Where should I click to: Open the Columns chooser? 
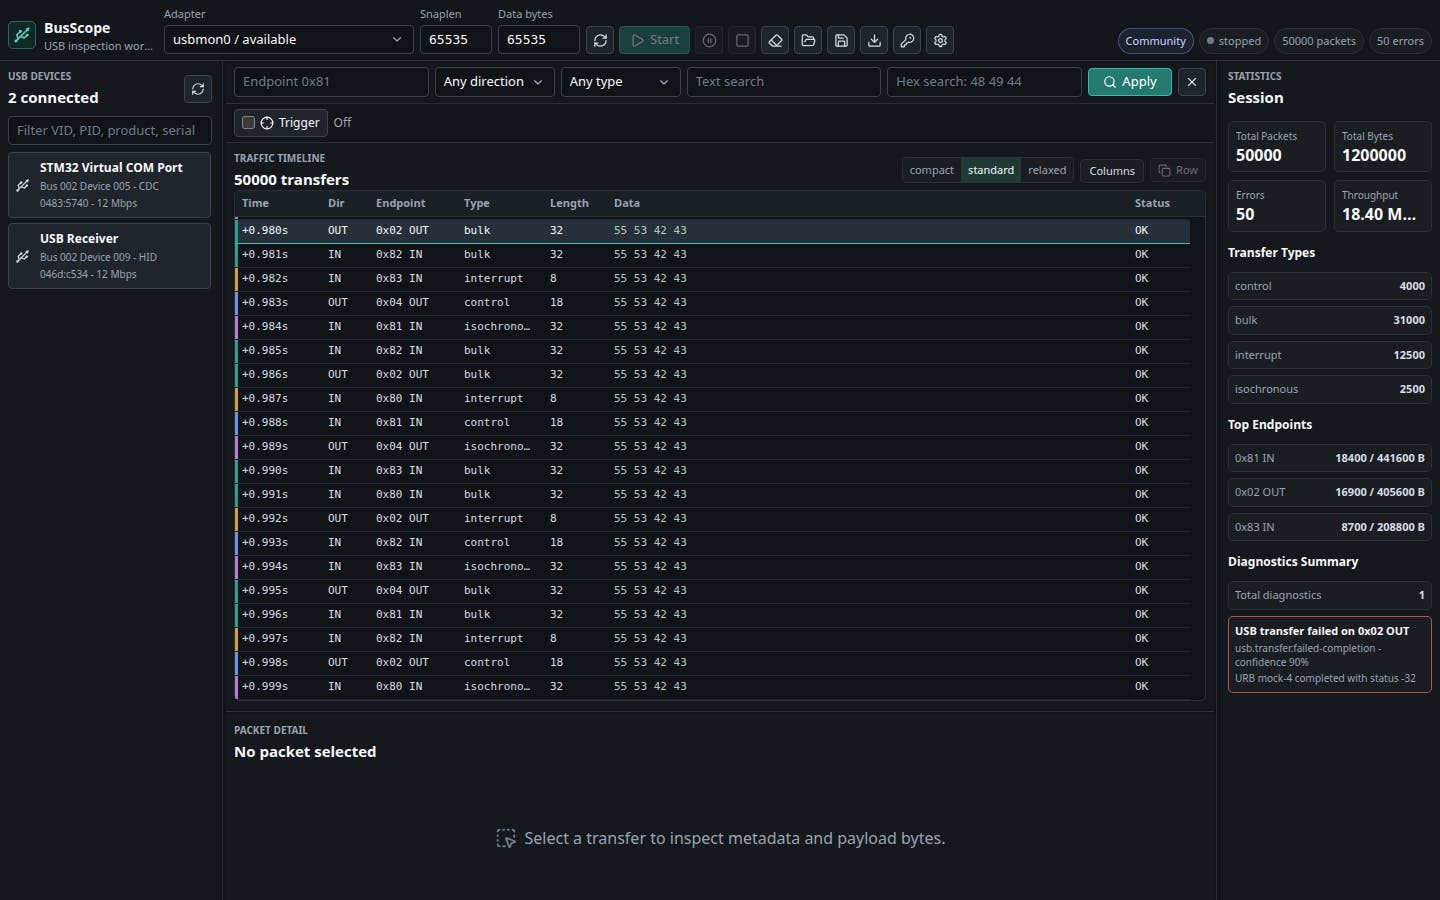pyautogui.click(x=1112, y=170)
